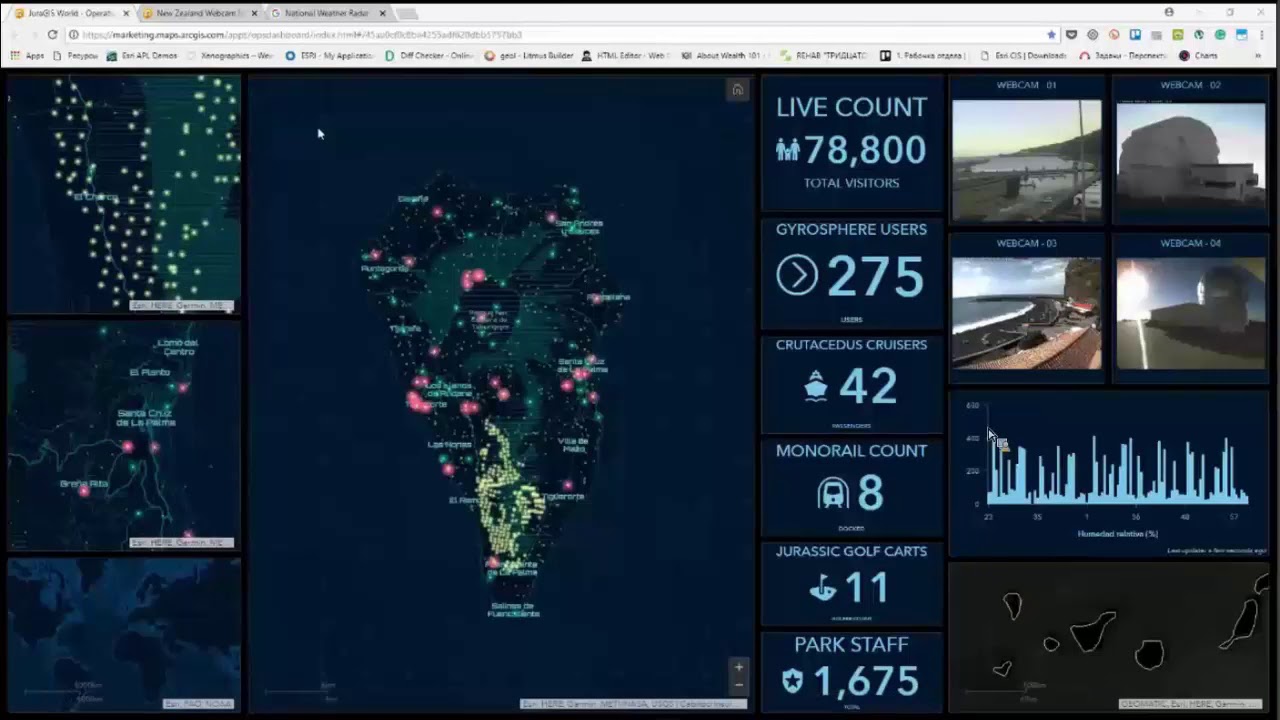1280x720 pixels.
Task: Click the Gyrosphere Users arrow icon
Action: click(x=797, y=276)
